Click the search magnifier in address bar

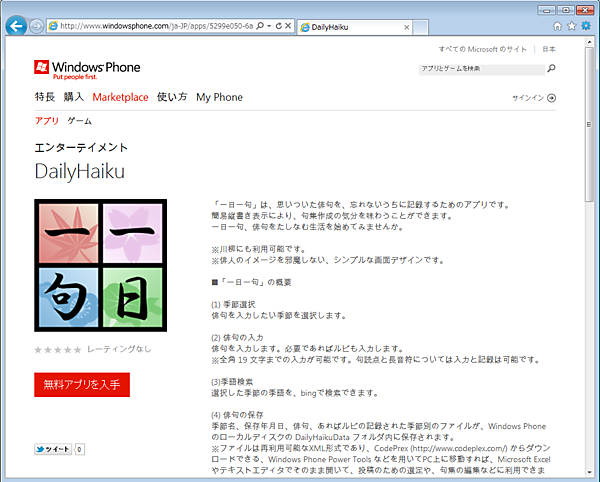tap(260, 26)
